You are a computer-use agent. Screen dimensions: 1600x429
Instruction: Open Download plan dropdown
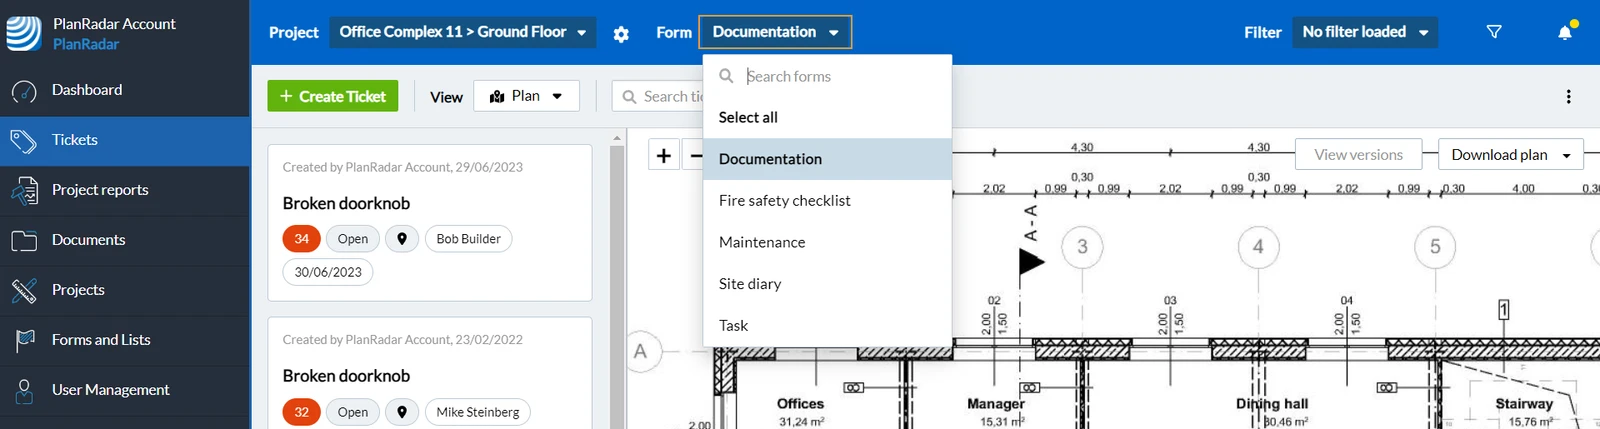tap(1510, 155)
